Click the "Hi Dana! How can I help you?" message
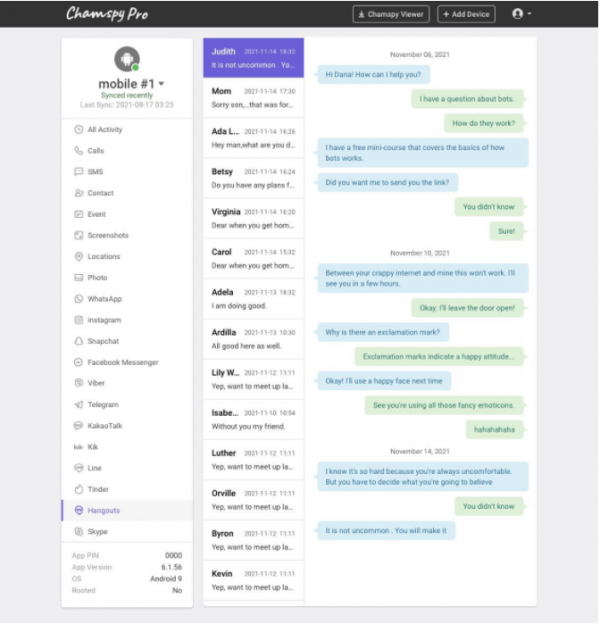The width and height of the screenshot is (600, 624). pos(373,74)
